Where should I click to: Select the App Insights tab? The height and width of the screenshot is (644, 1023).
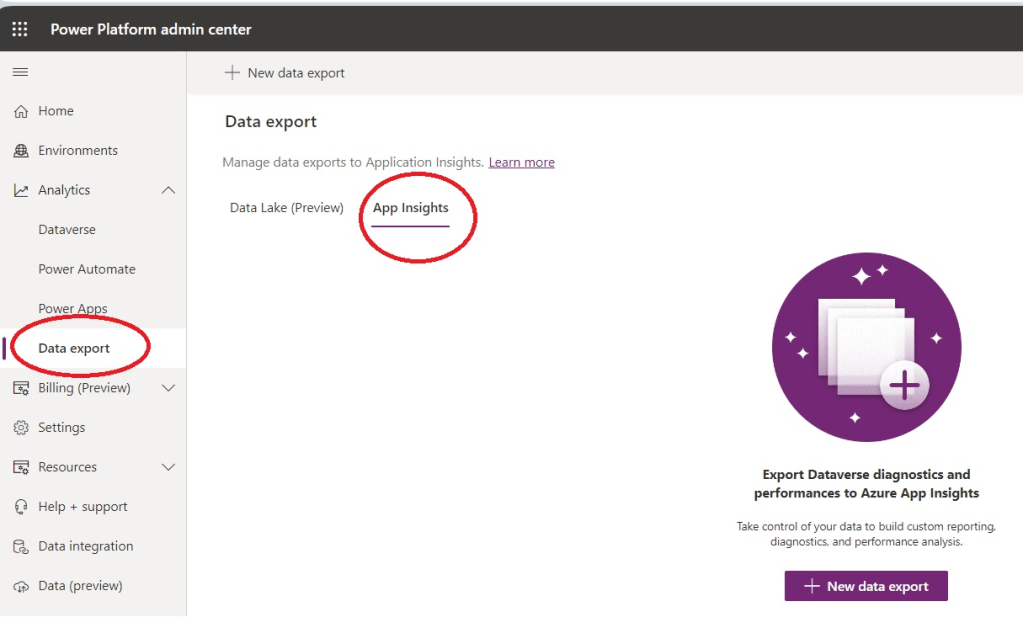coord(410,208)
